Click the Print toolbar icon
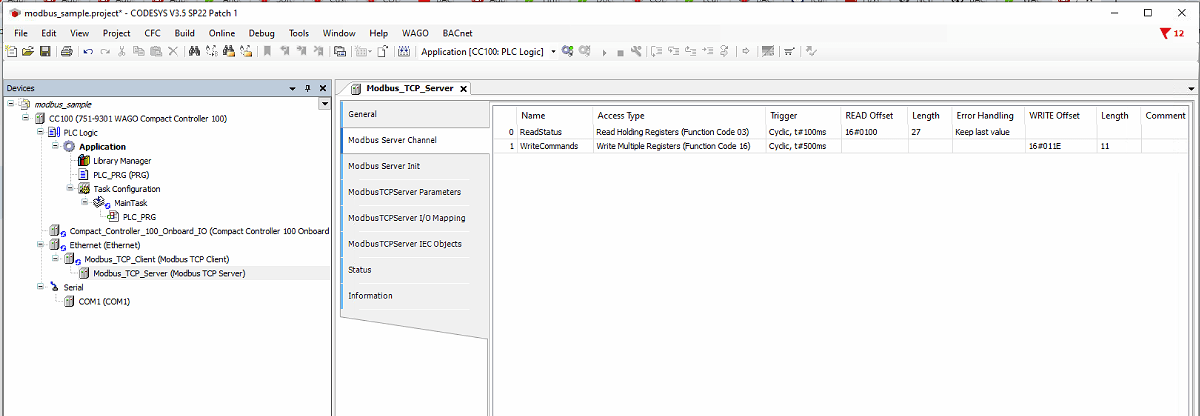Viewport: 1200px width, 416px height. coord(66,51)
